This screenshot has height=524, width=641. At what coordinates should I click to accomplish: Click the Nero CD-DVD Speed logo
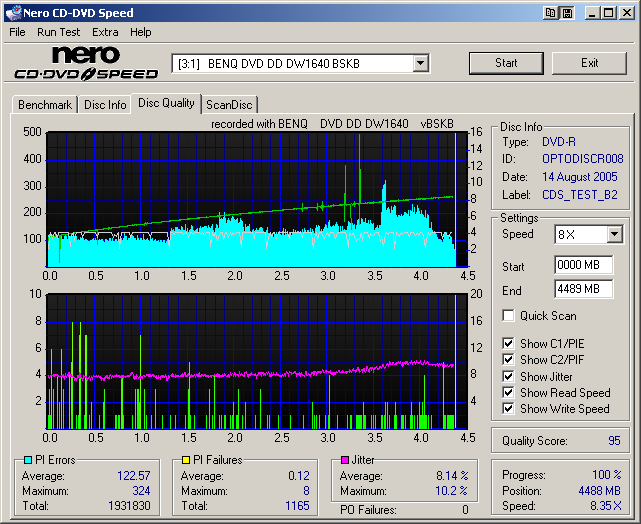pos(86,63)
